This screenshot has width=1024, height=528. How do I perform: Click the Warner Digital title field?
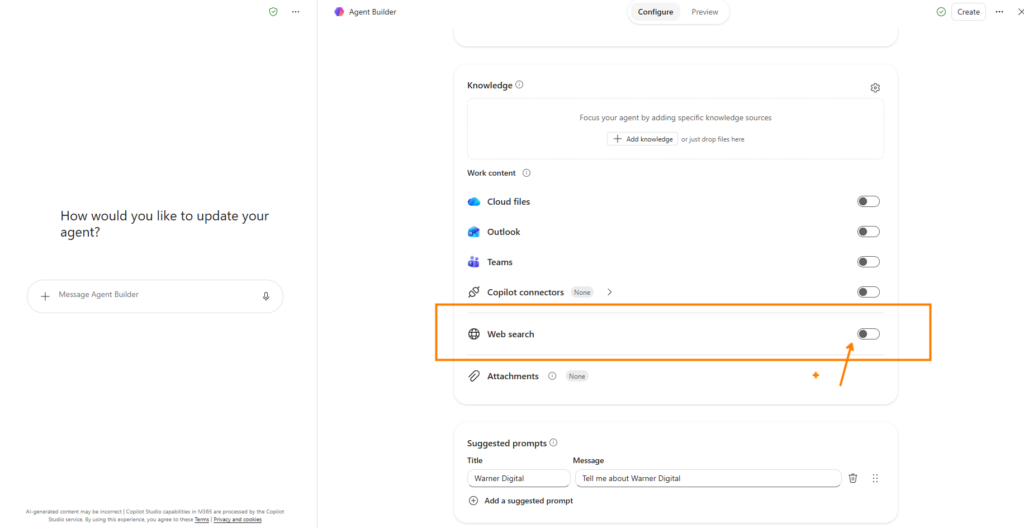519,478
